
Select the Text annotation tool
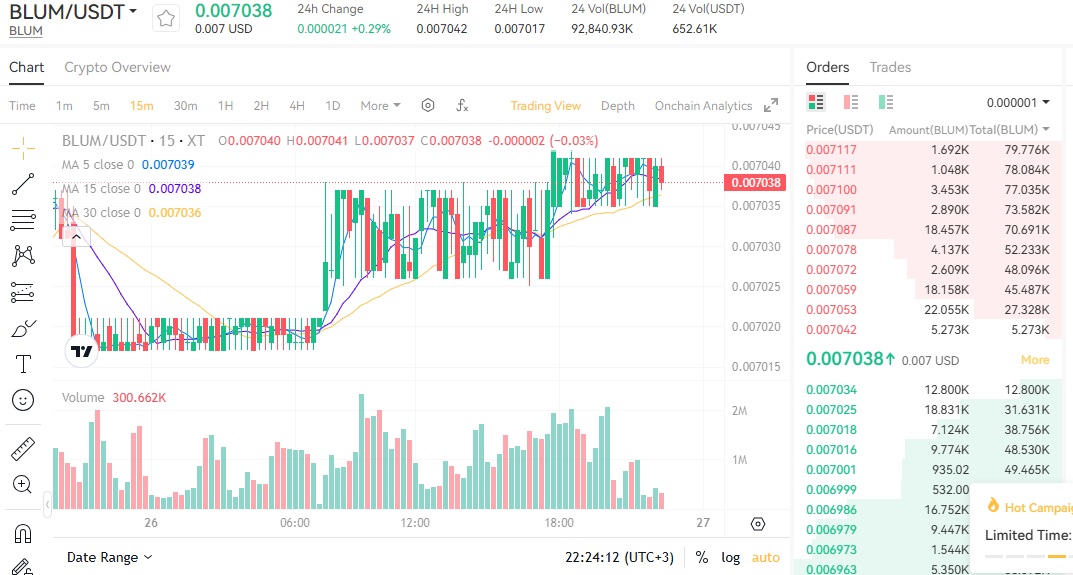(23, 364)
